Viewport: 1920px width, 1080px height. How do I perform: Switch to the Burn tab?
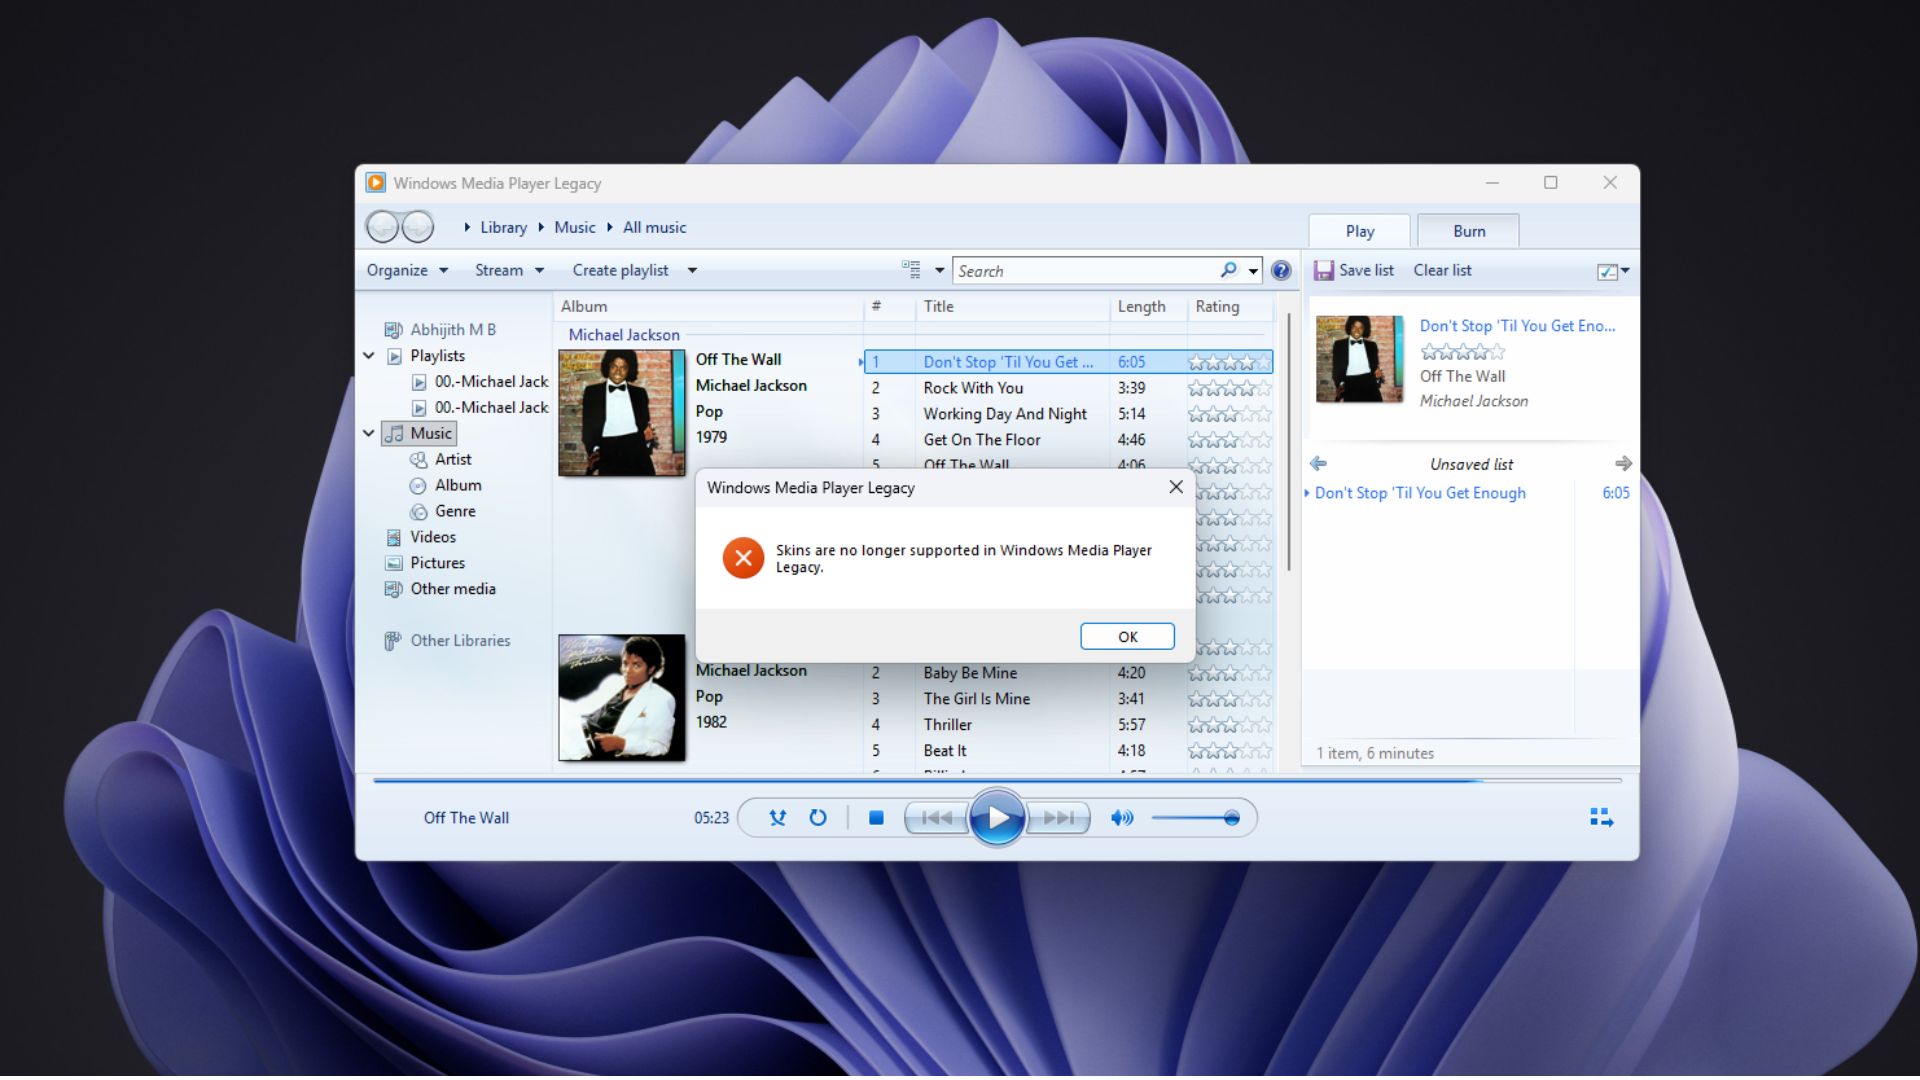coord(1468,231)
